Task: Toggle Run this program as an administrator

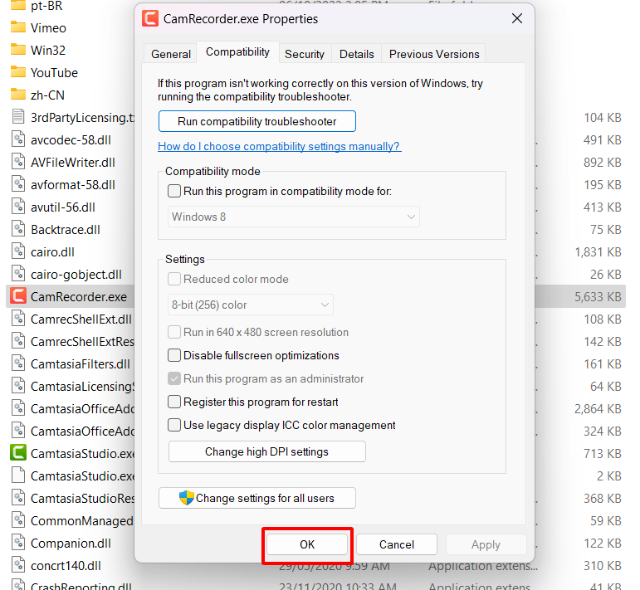Action: 174,379
